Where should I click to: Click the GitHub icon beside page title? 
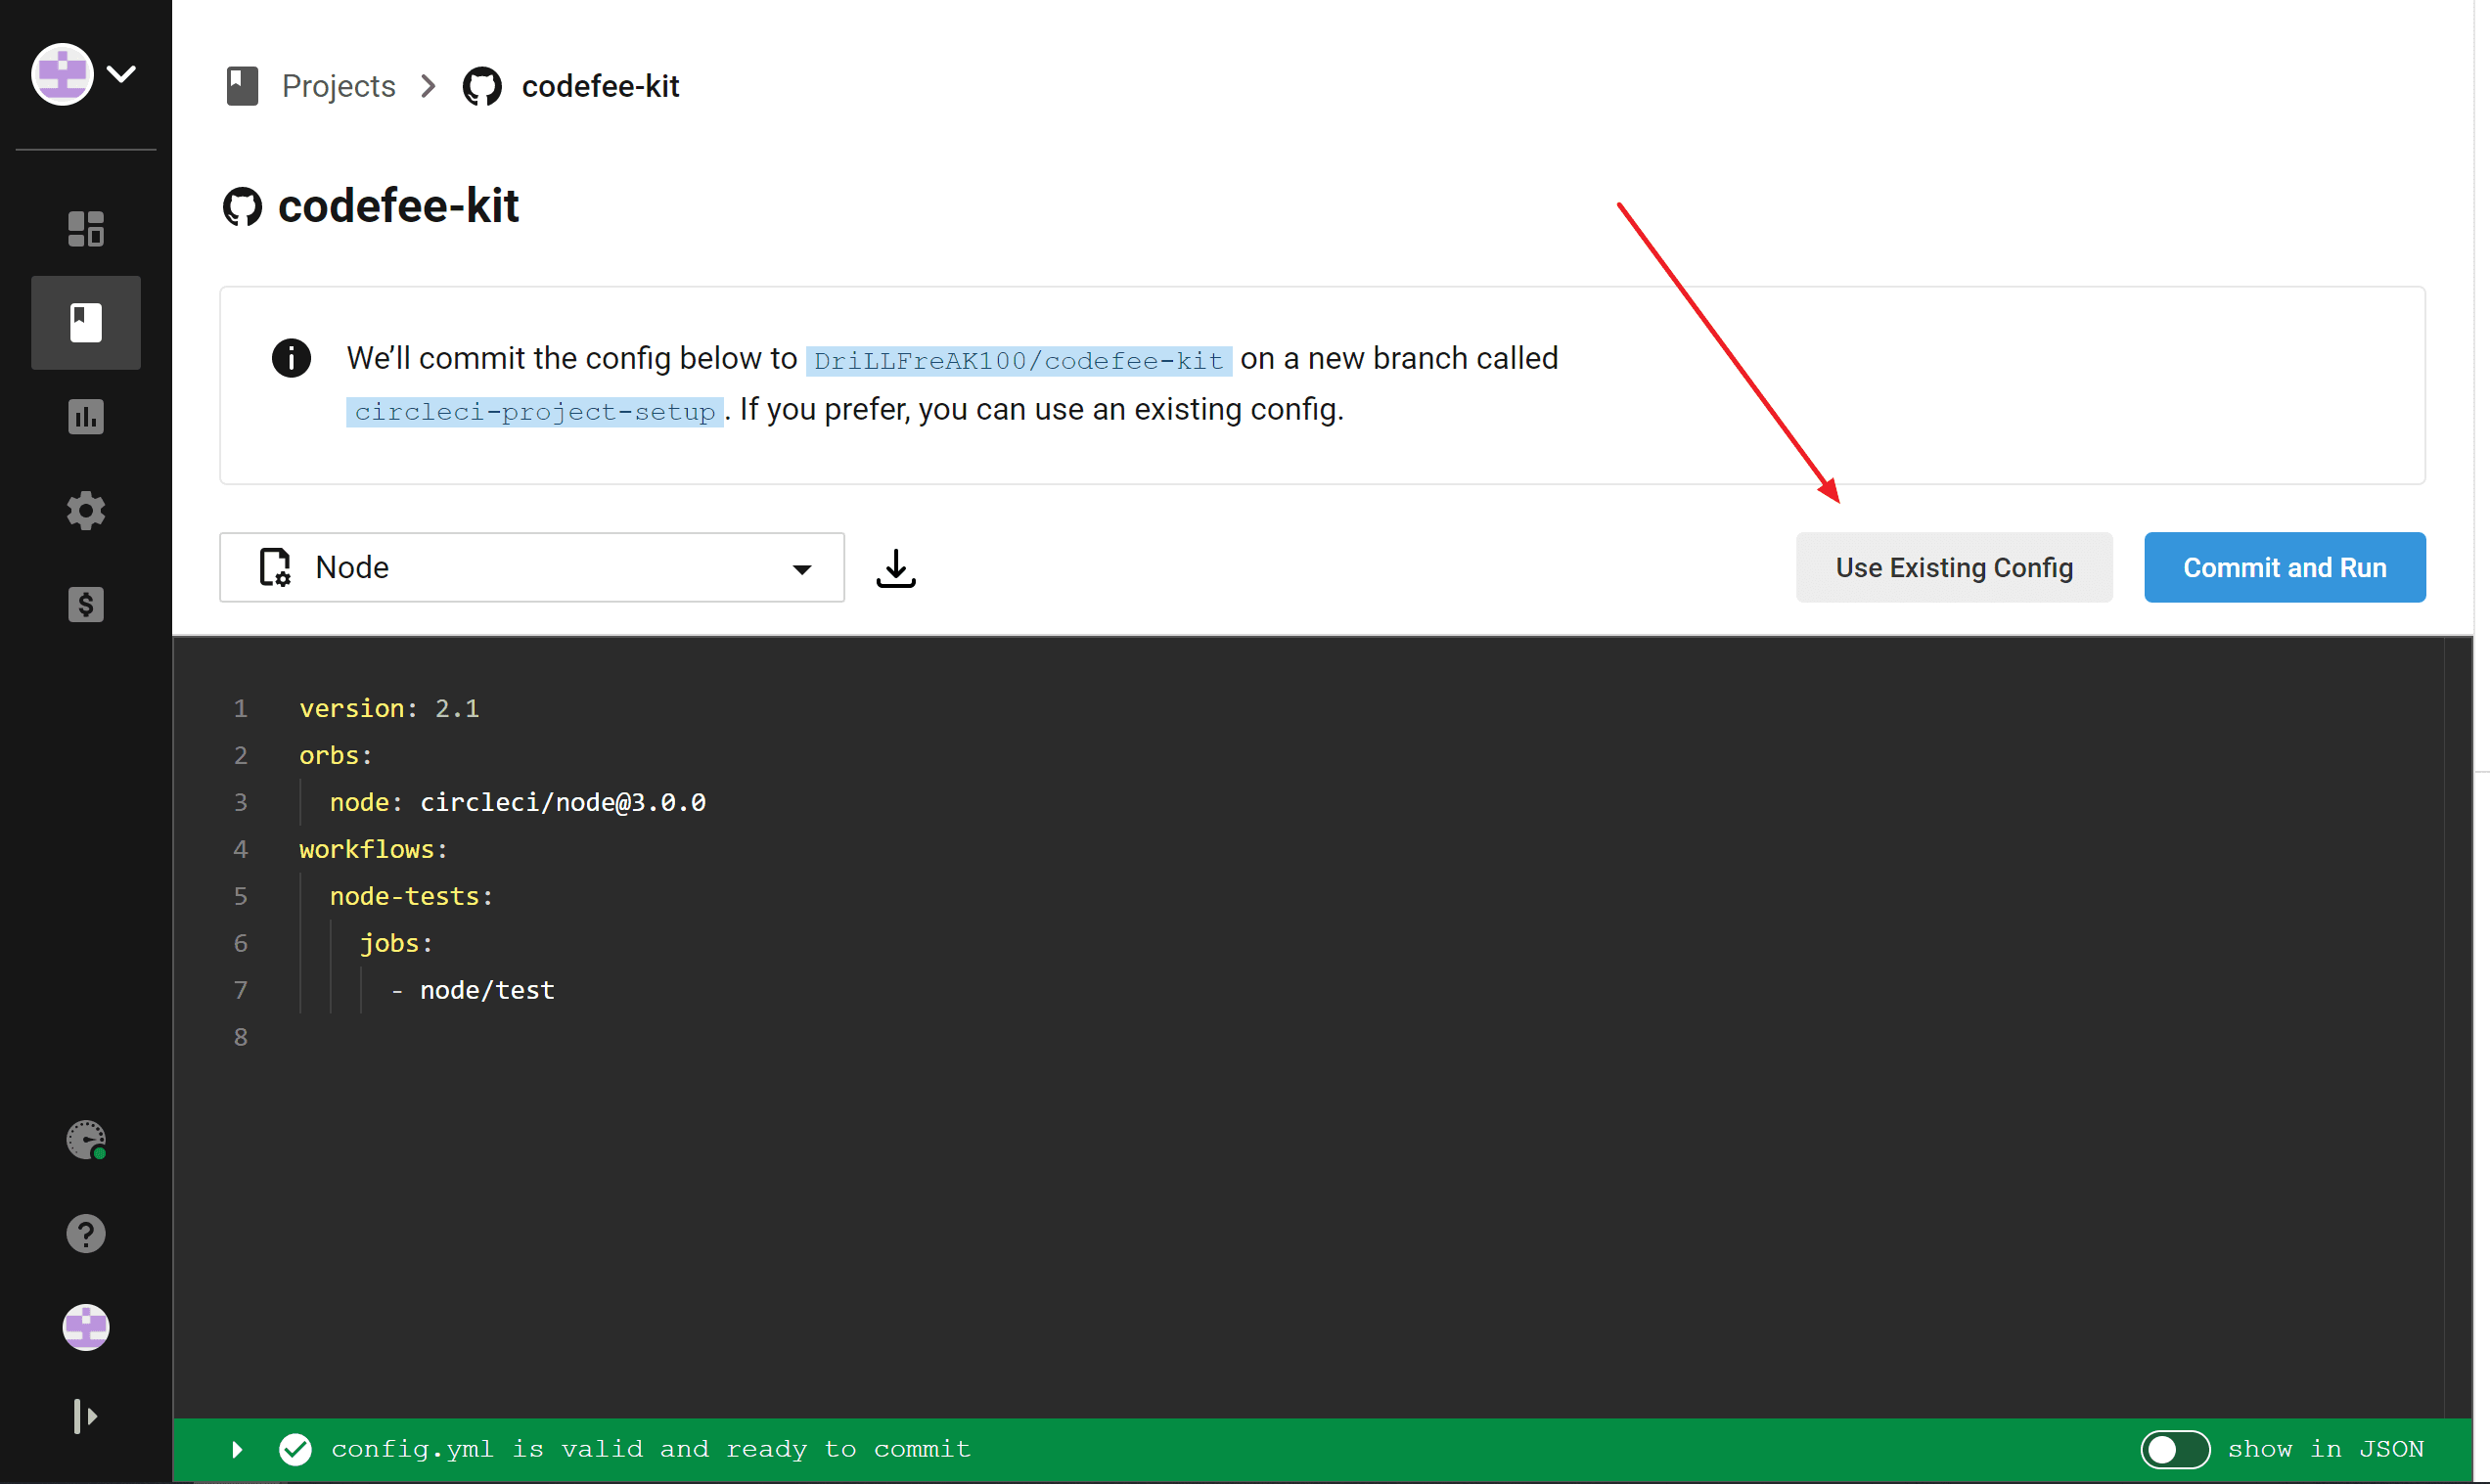(242, 207)
